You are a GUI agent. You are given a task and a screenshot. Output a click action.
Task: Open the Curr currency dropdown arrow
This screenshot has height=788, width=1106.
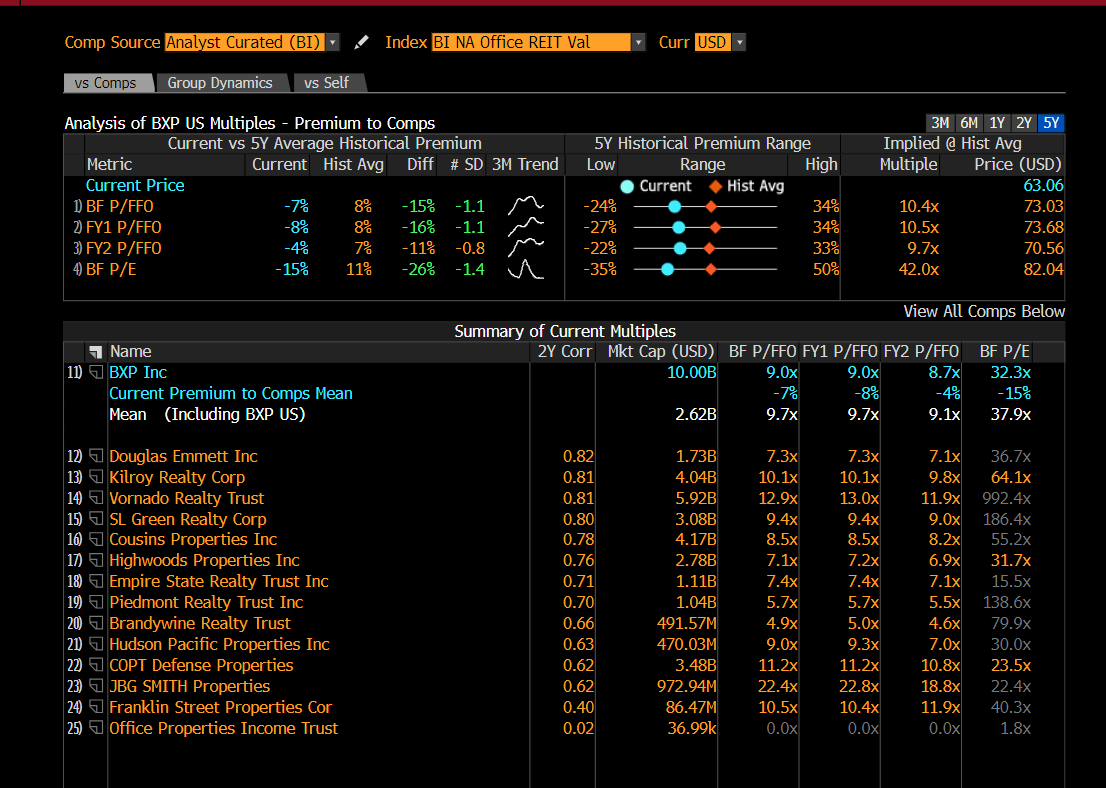point(739,42)
